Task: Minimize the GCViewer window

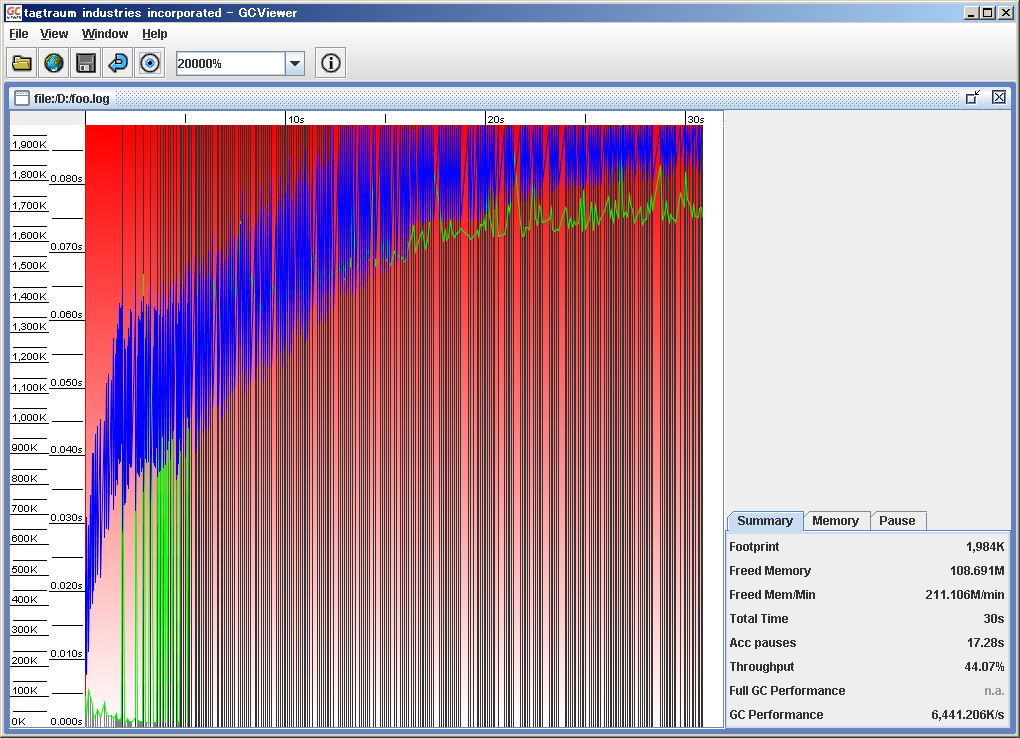Action: [x=971, y=12]
